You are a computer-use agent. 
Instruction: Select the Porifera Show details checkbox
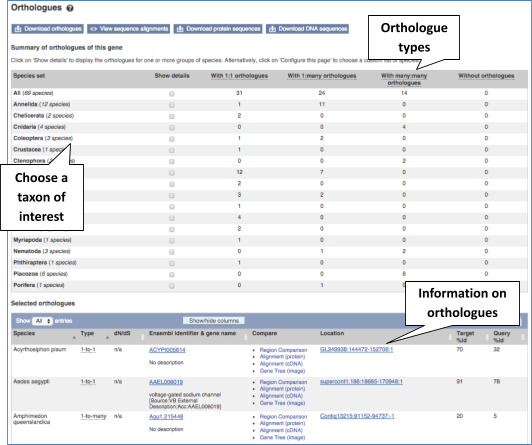[172, 286]
